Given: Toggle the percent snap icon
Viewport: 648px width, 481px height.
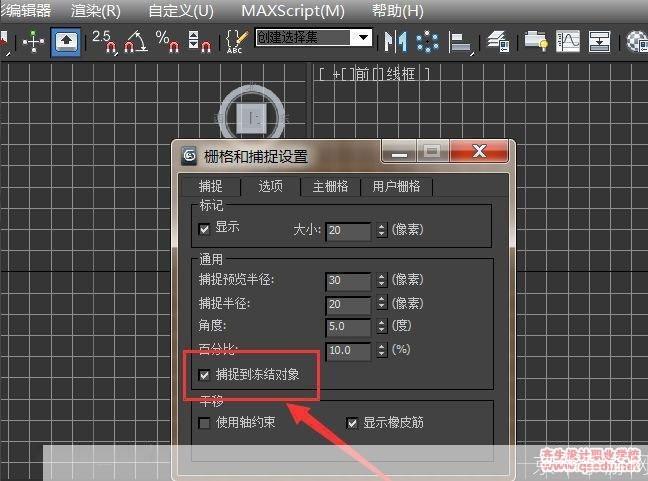Looking at the screenshot, I should (x=167, y=41).
